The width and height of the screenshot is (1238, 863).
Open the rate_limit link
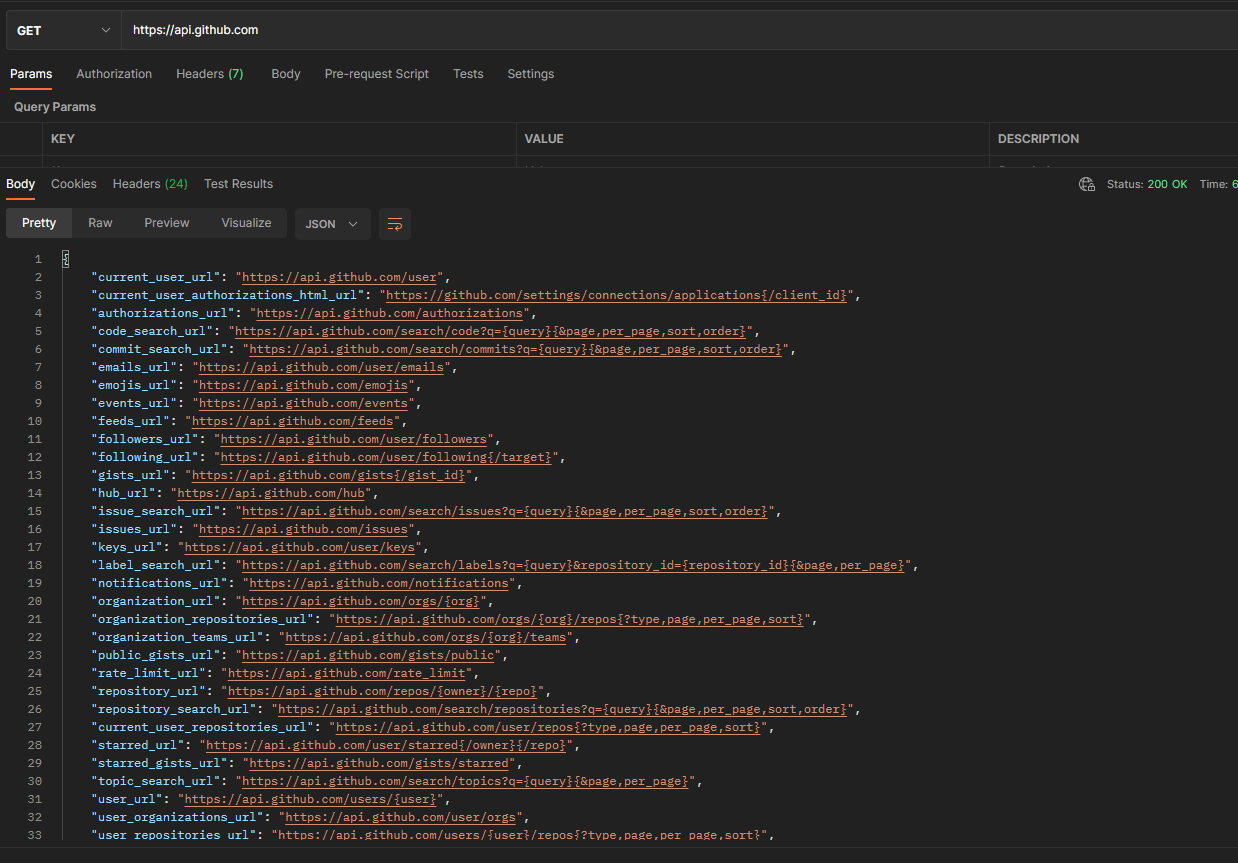coord(346,673)
